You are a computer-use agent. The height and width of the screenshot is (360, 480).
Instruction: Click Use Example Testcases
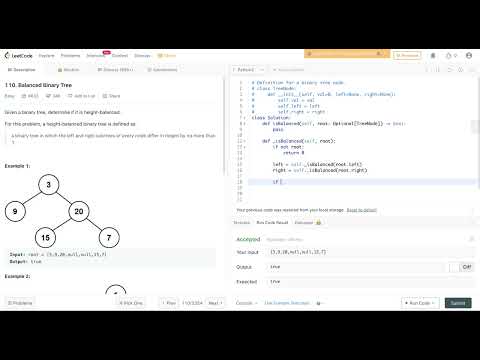click(x=287, y=303)
